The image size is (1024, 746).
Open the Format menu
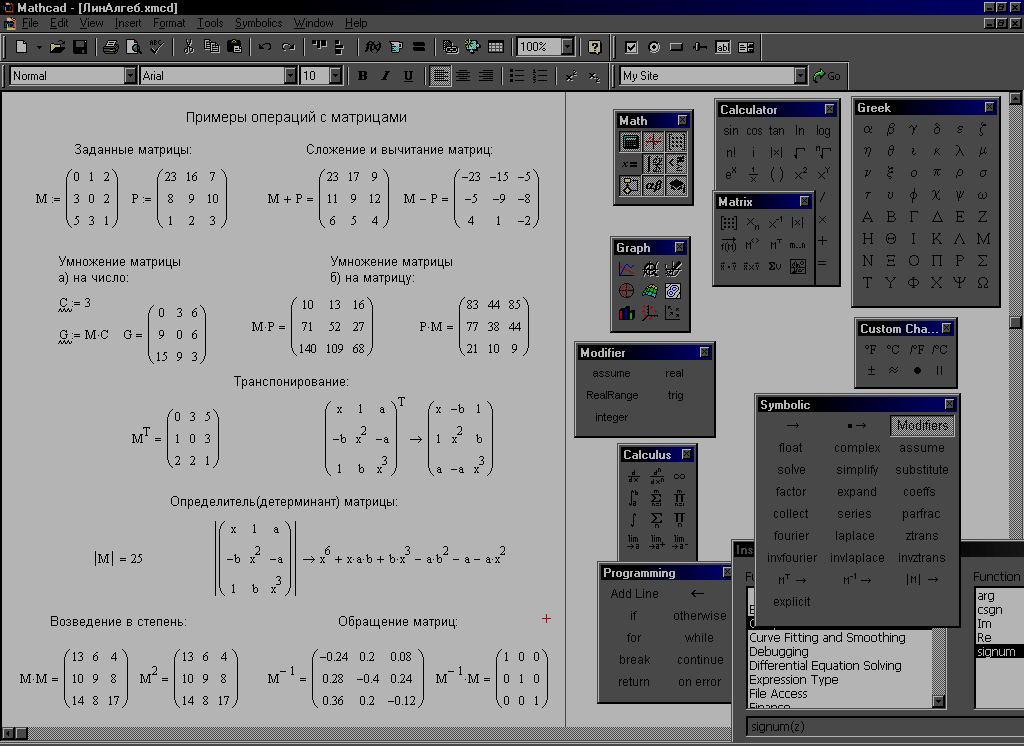coord(169,23)
